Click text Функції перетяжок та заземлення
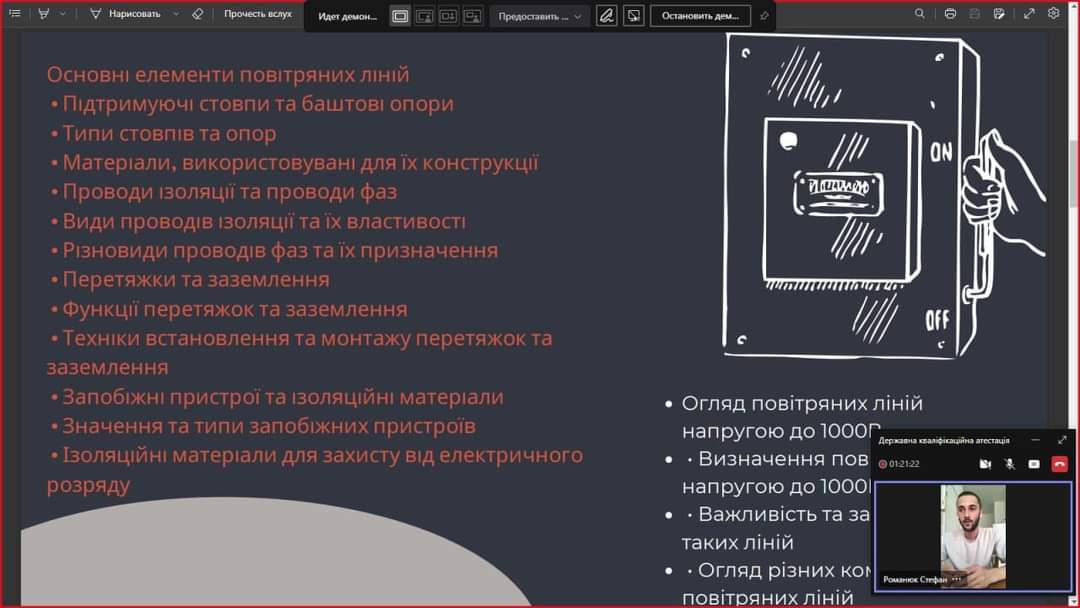The image size is (1080, 608). click(x=235, y=308)
